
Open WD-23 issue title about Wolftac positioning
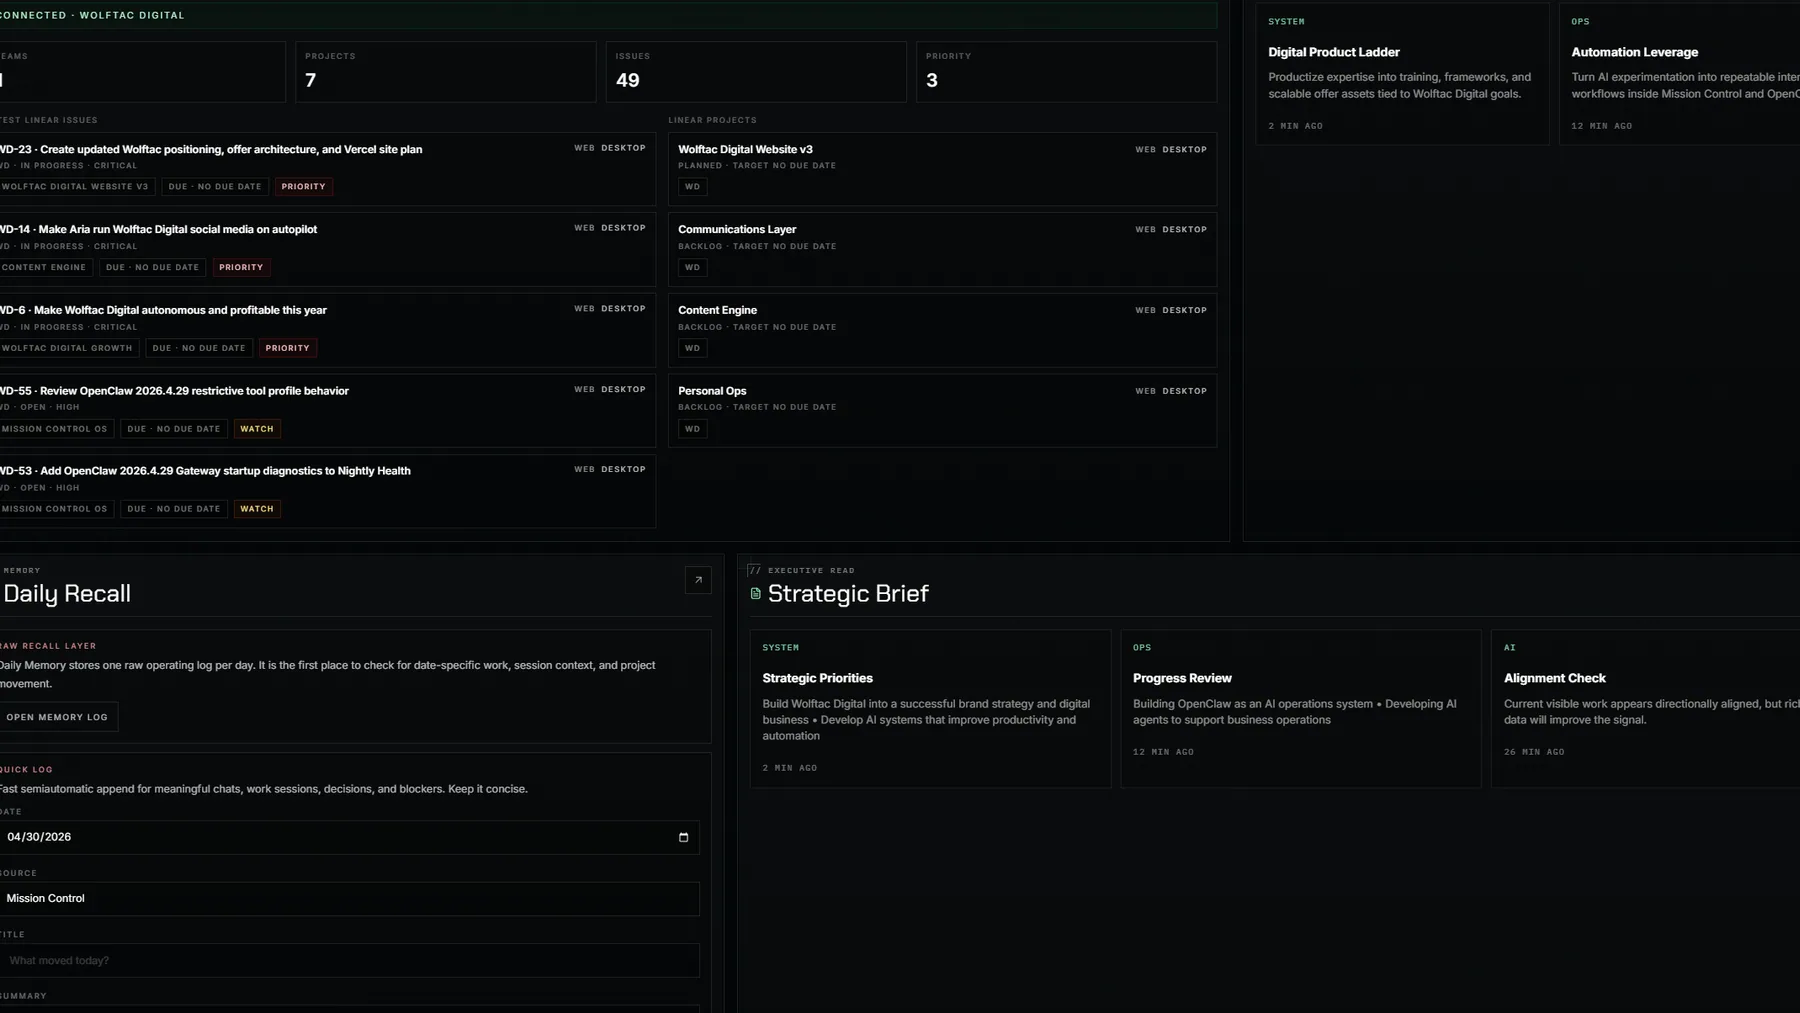pos(211,150)
